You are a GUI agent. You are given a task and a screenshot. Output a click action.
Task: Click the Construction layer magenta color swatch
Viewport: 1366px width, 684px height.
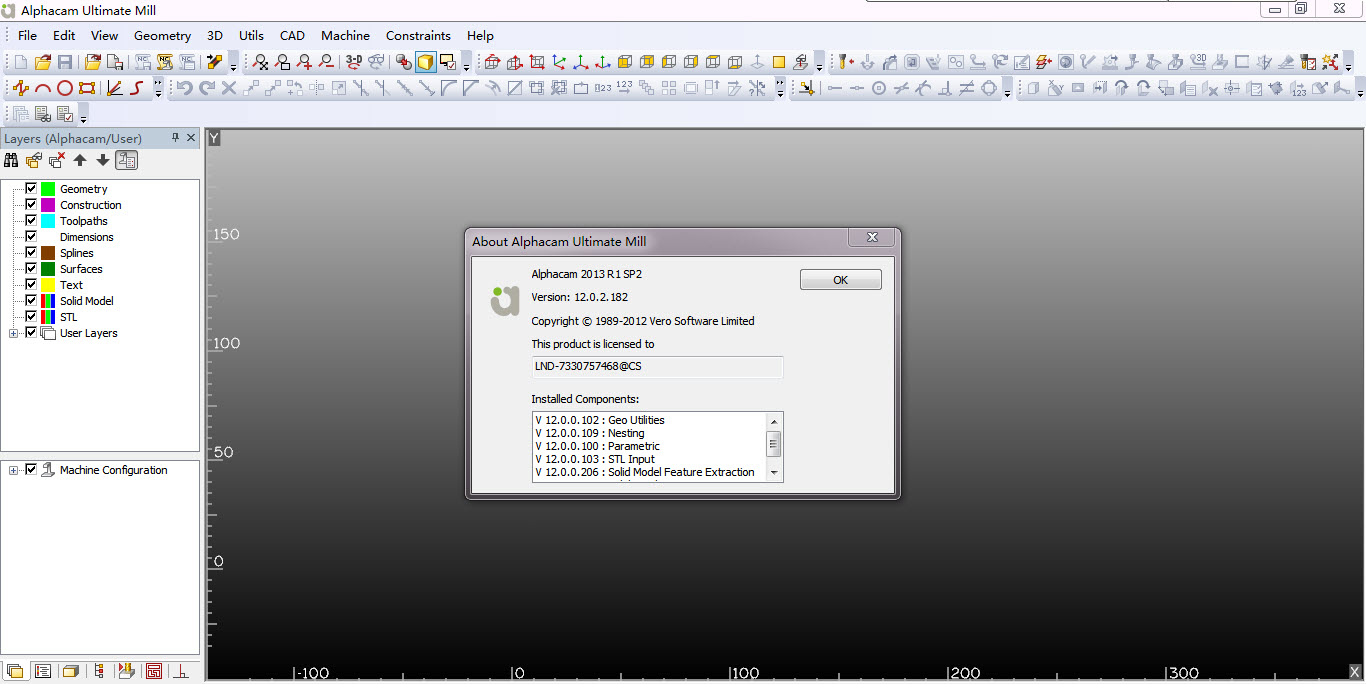click(48, 204)
